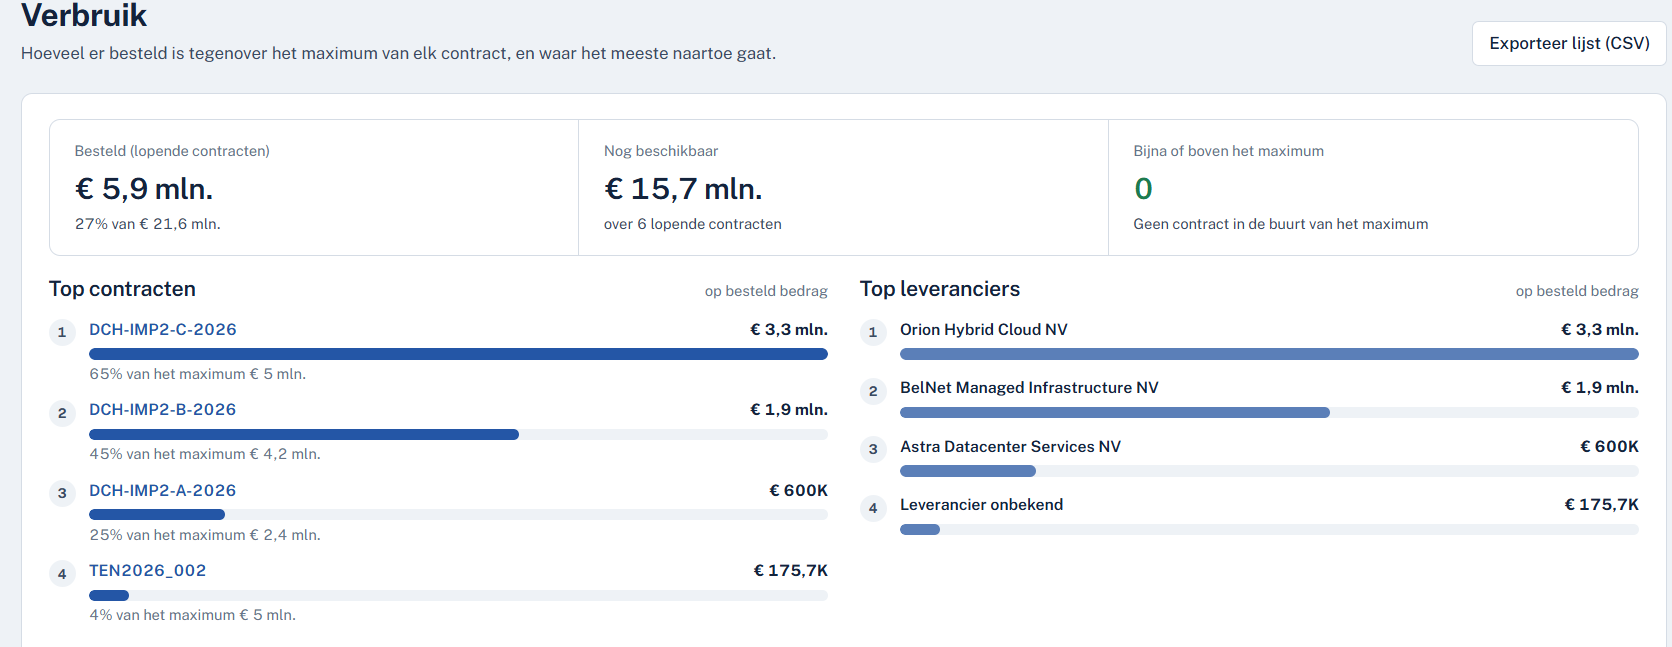
Task: Select the Leverancier onbekend row label
Action: [x=981, y=505]
